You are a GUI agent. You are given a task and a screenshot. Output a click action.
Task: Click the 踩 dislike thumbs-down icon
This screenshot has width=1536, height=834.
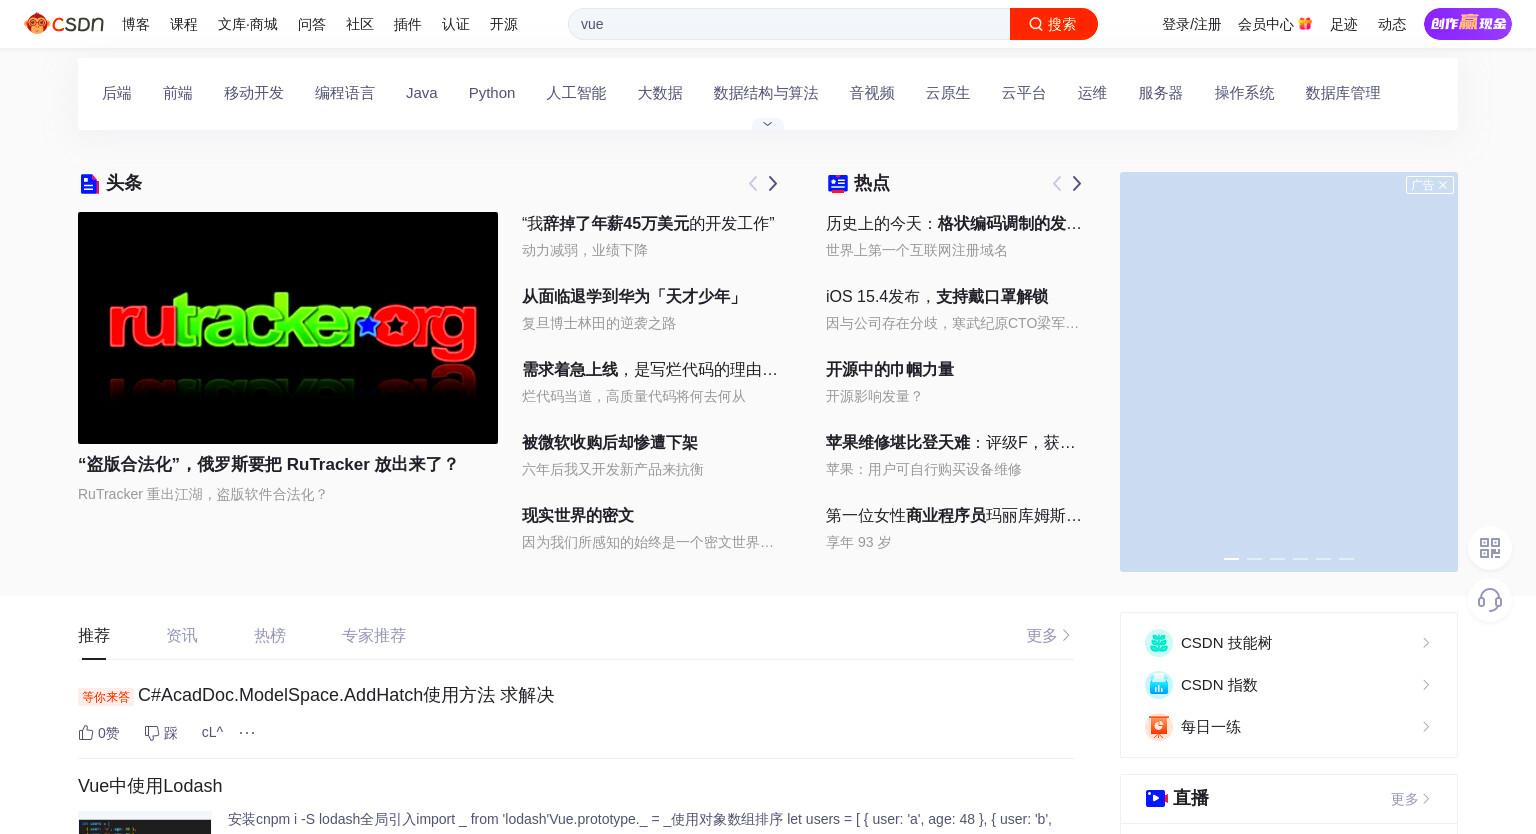pyautogui.click(x=152, y=733)
